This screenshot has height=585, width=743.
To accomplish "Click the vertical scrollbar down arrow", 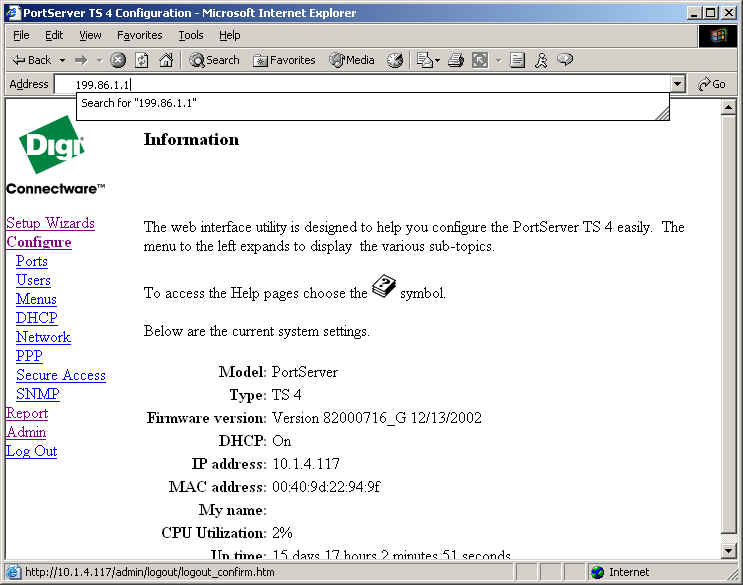I will [x=728, y=551].
